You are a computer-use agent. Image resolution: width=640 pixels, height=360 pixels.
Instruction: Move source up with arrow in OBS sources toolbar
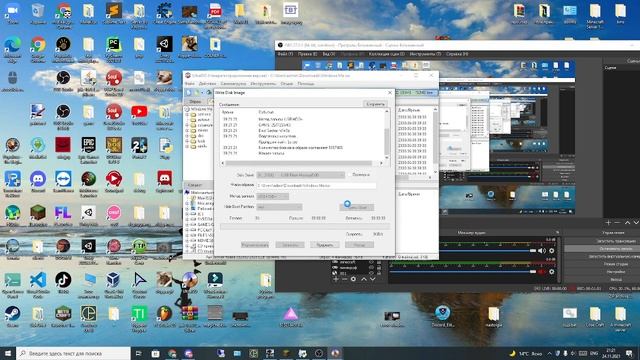[364, 279]
